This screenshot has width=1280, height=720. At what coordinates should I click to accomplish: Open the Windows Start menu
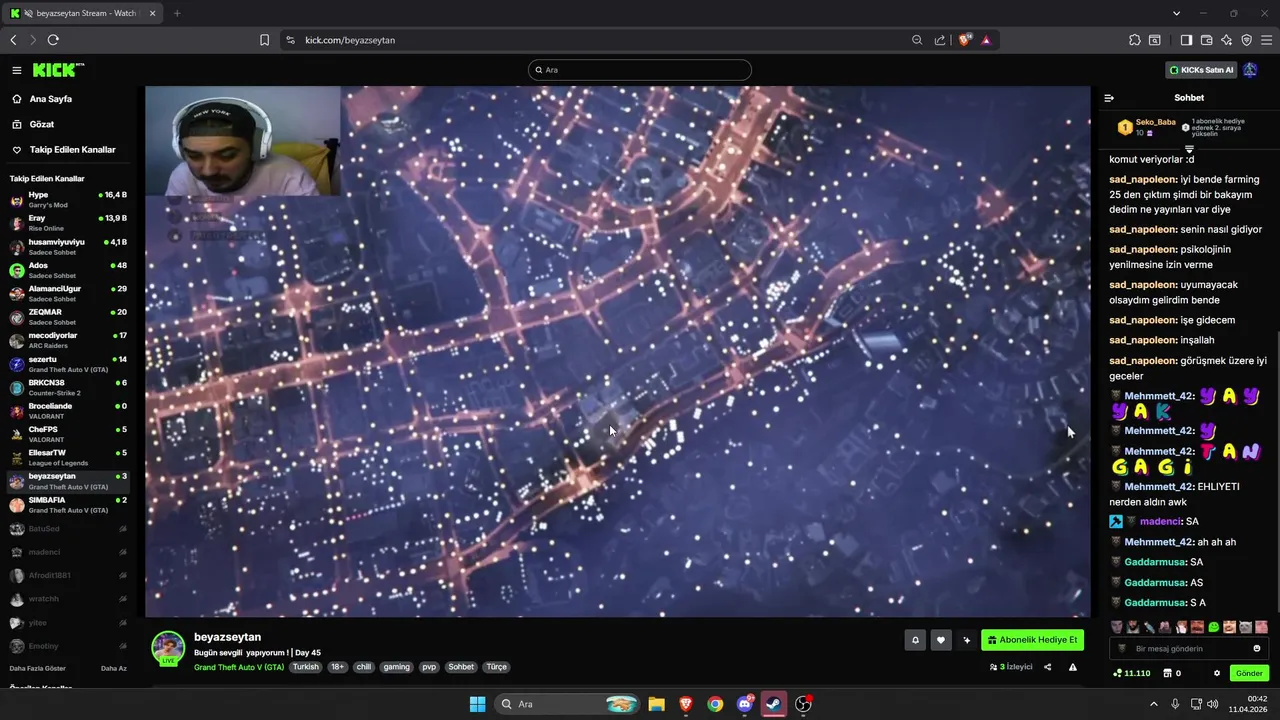[477, 704]
